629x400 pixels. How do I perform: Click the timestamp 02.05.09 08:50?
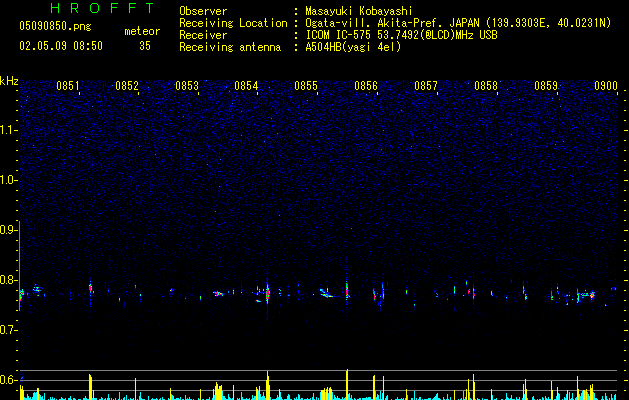point(61,46)
